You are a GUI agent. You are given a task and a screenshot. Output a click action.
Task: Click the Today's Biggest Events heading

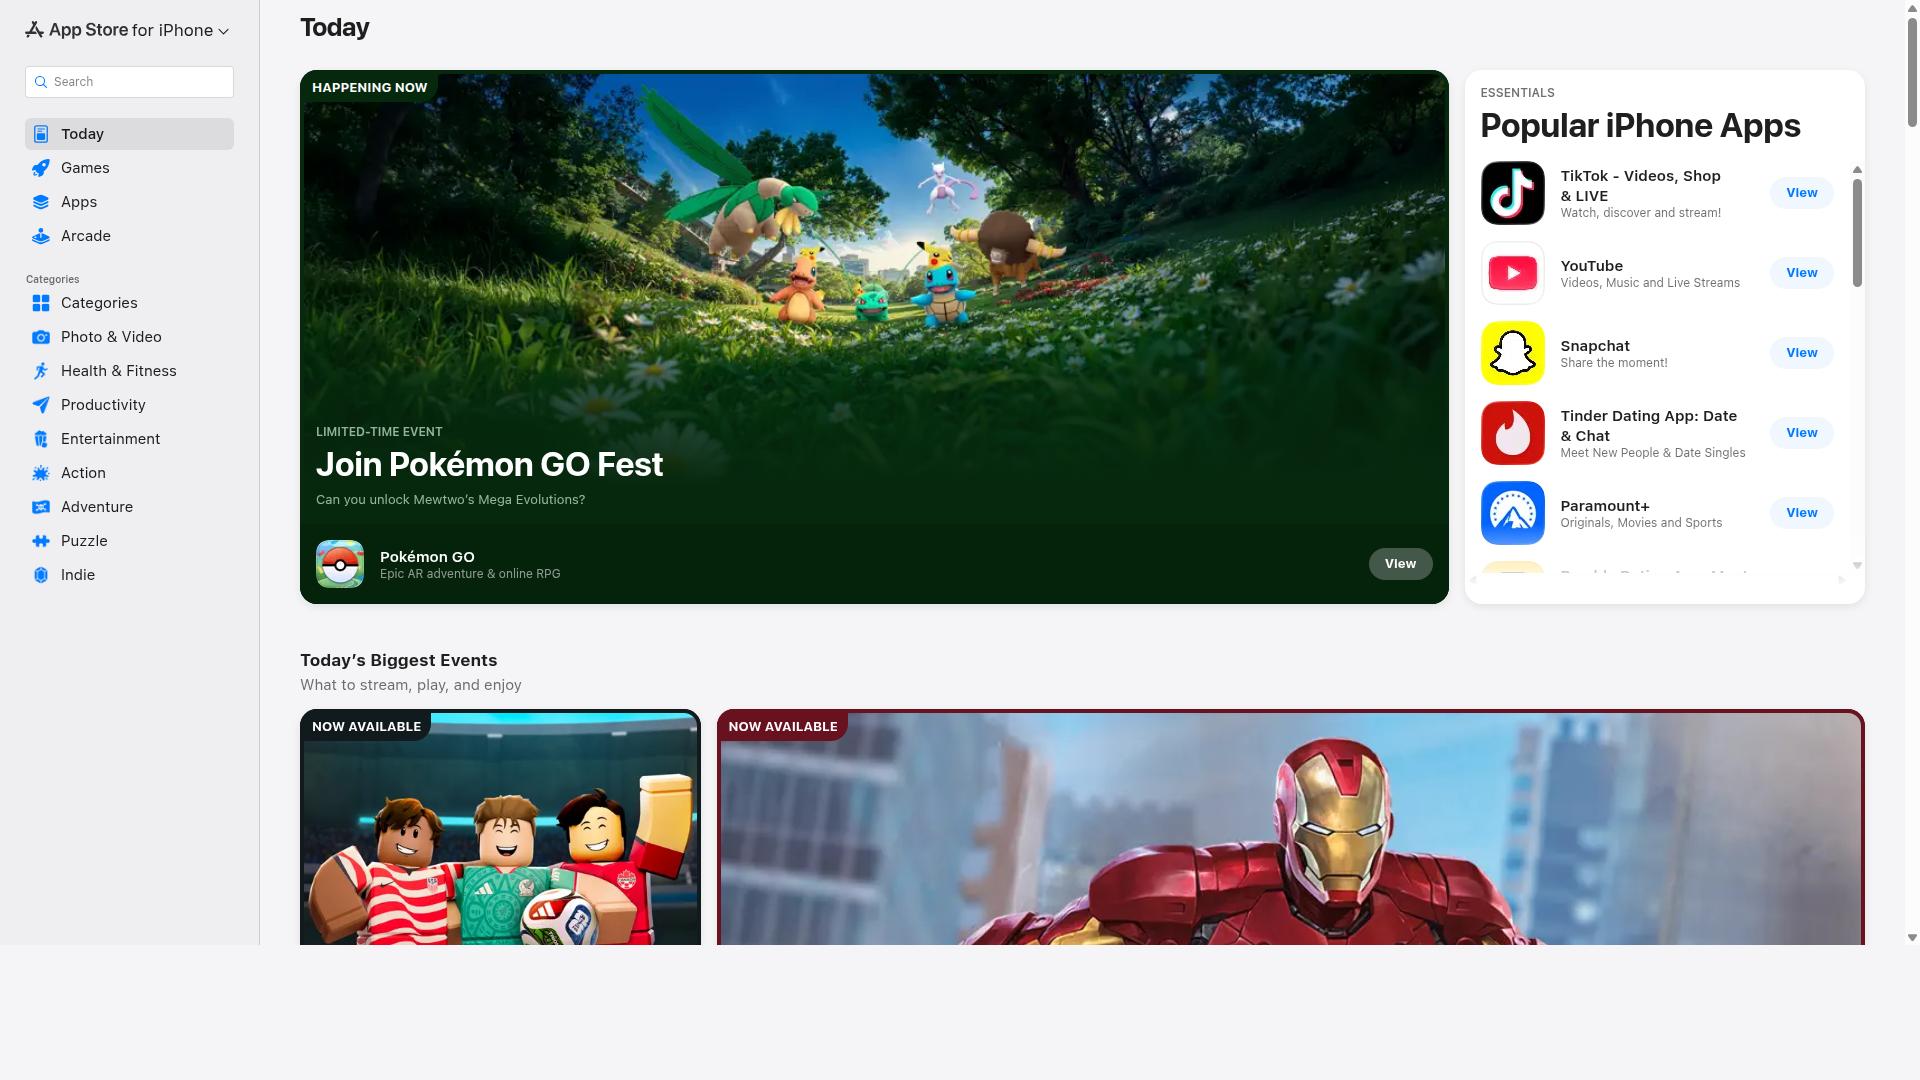(399, 661)
